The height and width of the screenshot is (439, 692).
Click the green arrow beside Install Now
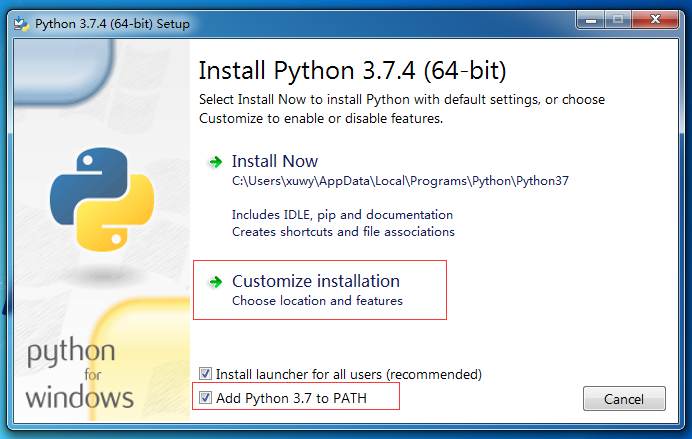(215, 162)
